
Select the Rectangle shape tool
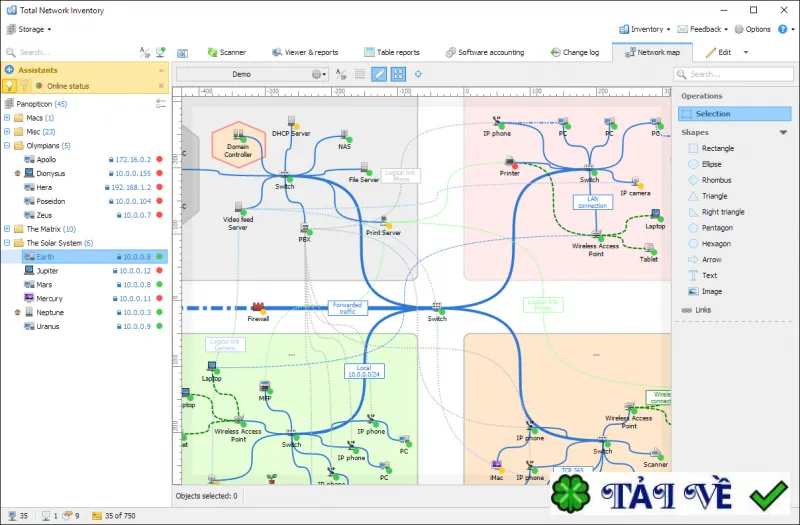tap(711, 148)
